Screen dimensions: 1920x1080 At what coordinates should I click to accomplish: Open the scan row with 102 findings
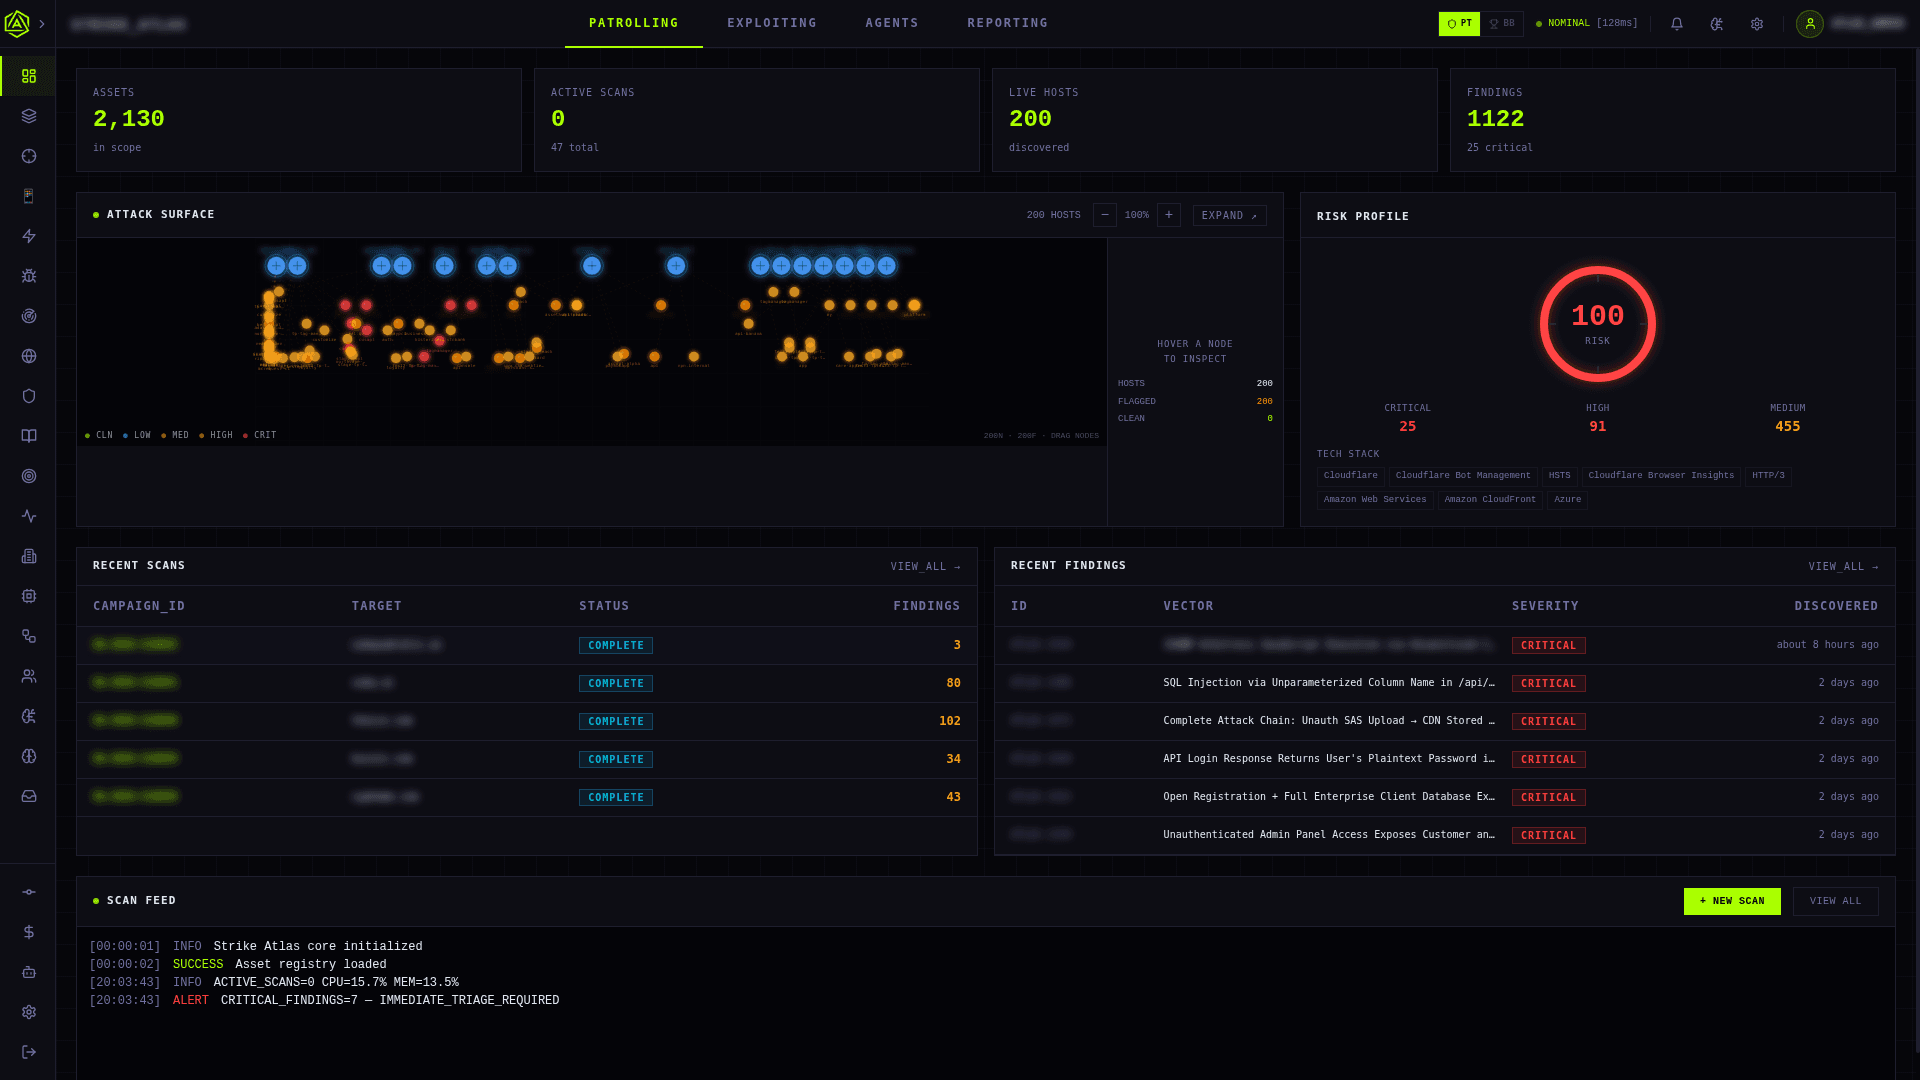click(x=527, y=722)
